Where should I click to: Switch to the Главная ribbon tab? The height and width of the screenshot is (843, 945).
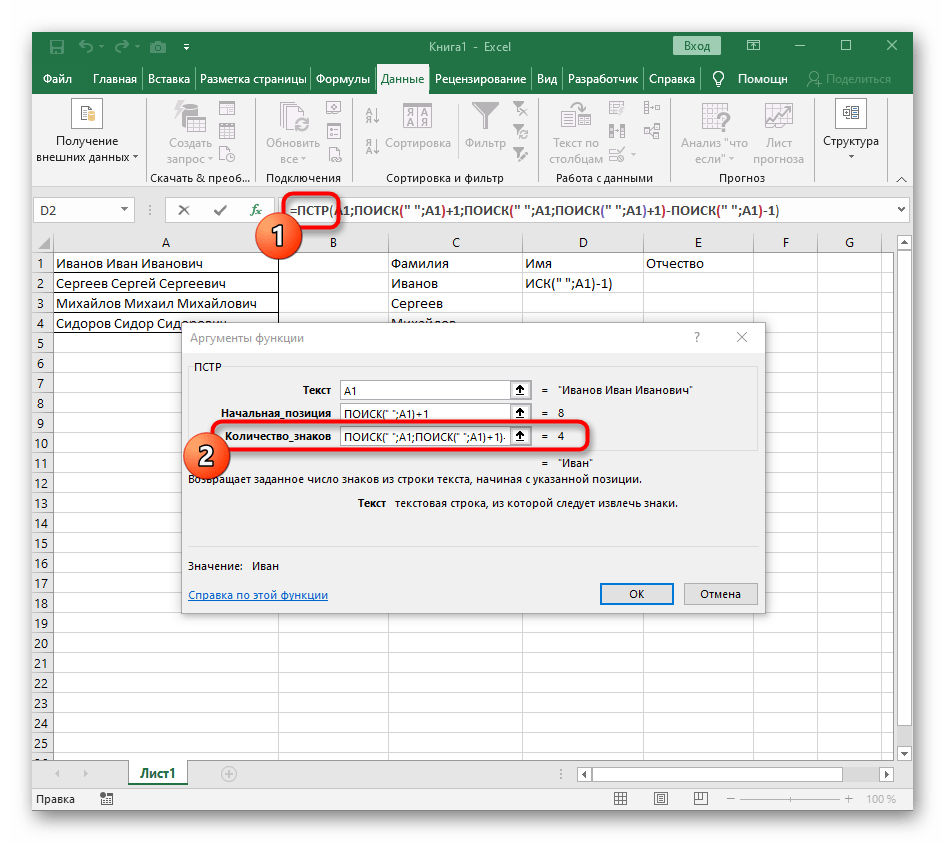click(x=115, y=79)
